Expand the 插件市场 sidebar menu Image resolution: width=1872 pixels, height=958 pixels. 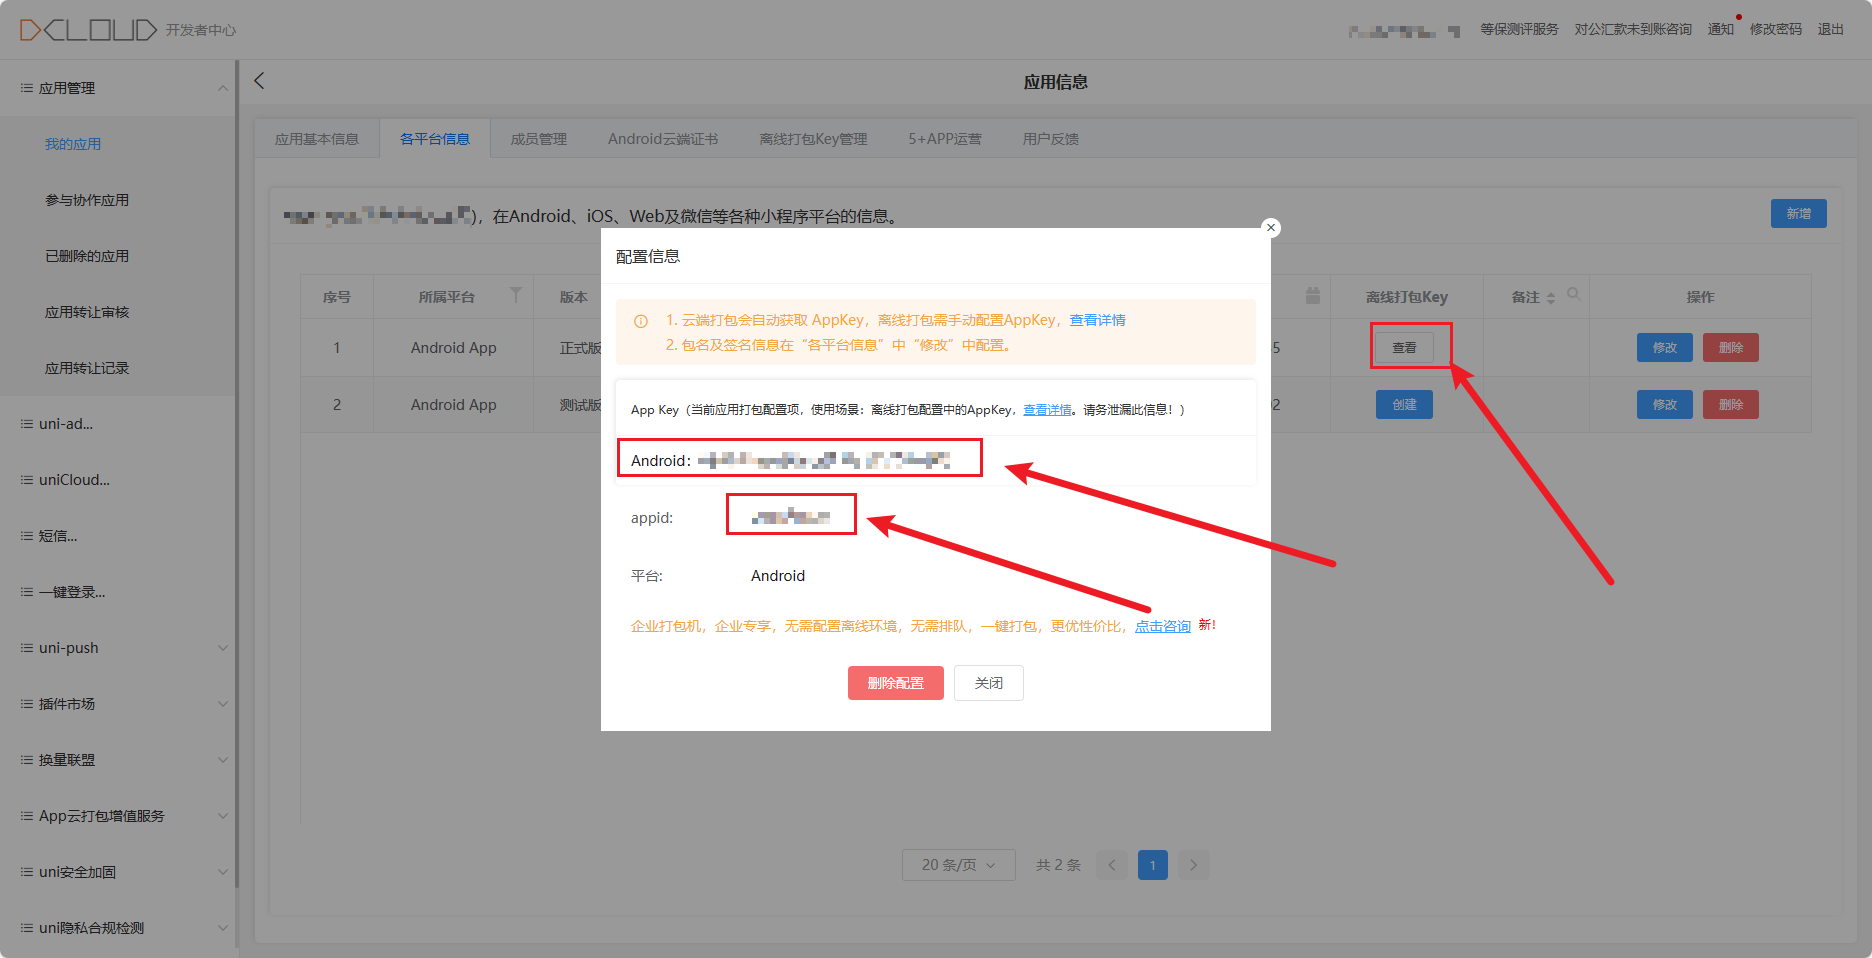point(222,704)
